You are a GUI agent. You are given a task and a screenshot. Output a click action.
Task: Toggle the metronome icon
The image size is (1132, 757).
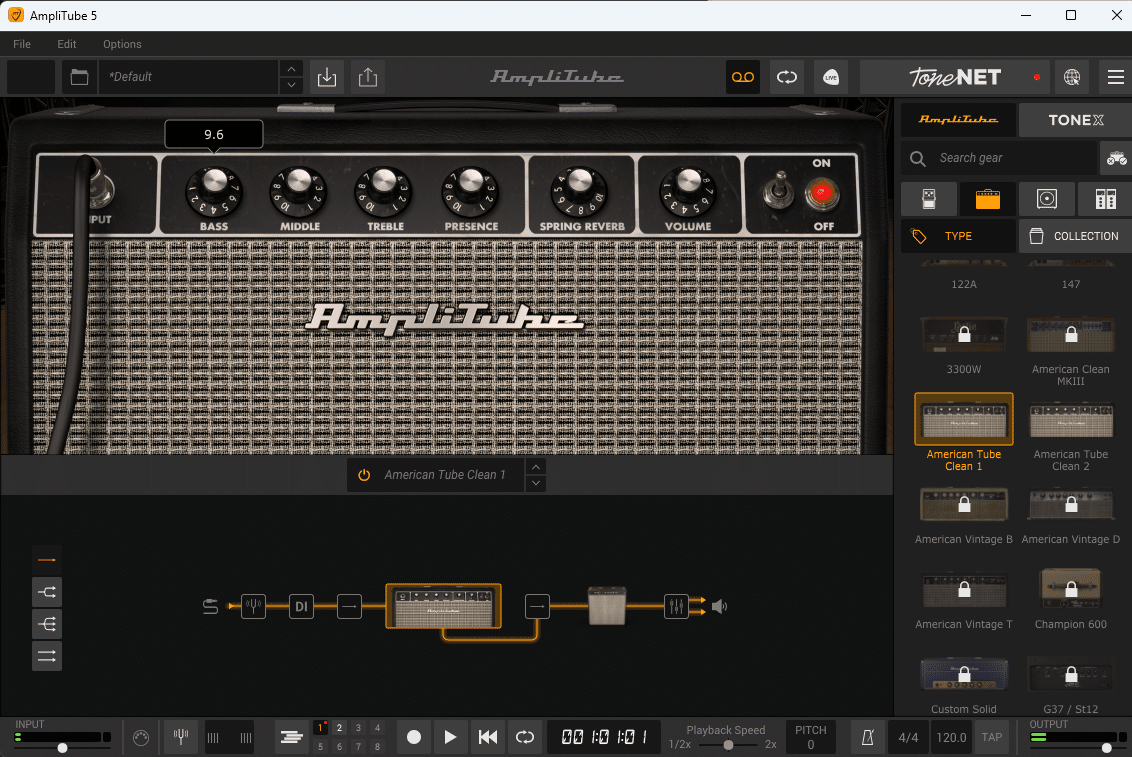point(868,738)
